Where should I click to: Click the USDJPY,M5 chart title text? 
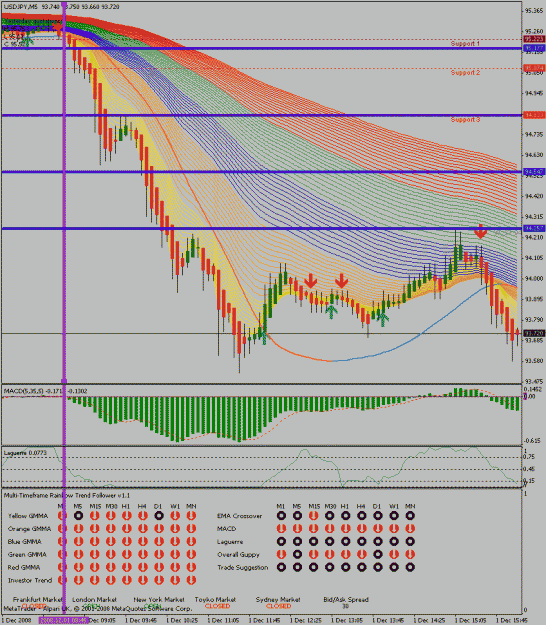[21, 7]
